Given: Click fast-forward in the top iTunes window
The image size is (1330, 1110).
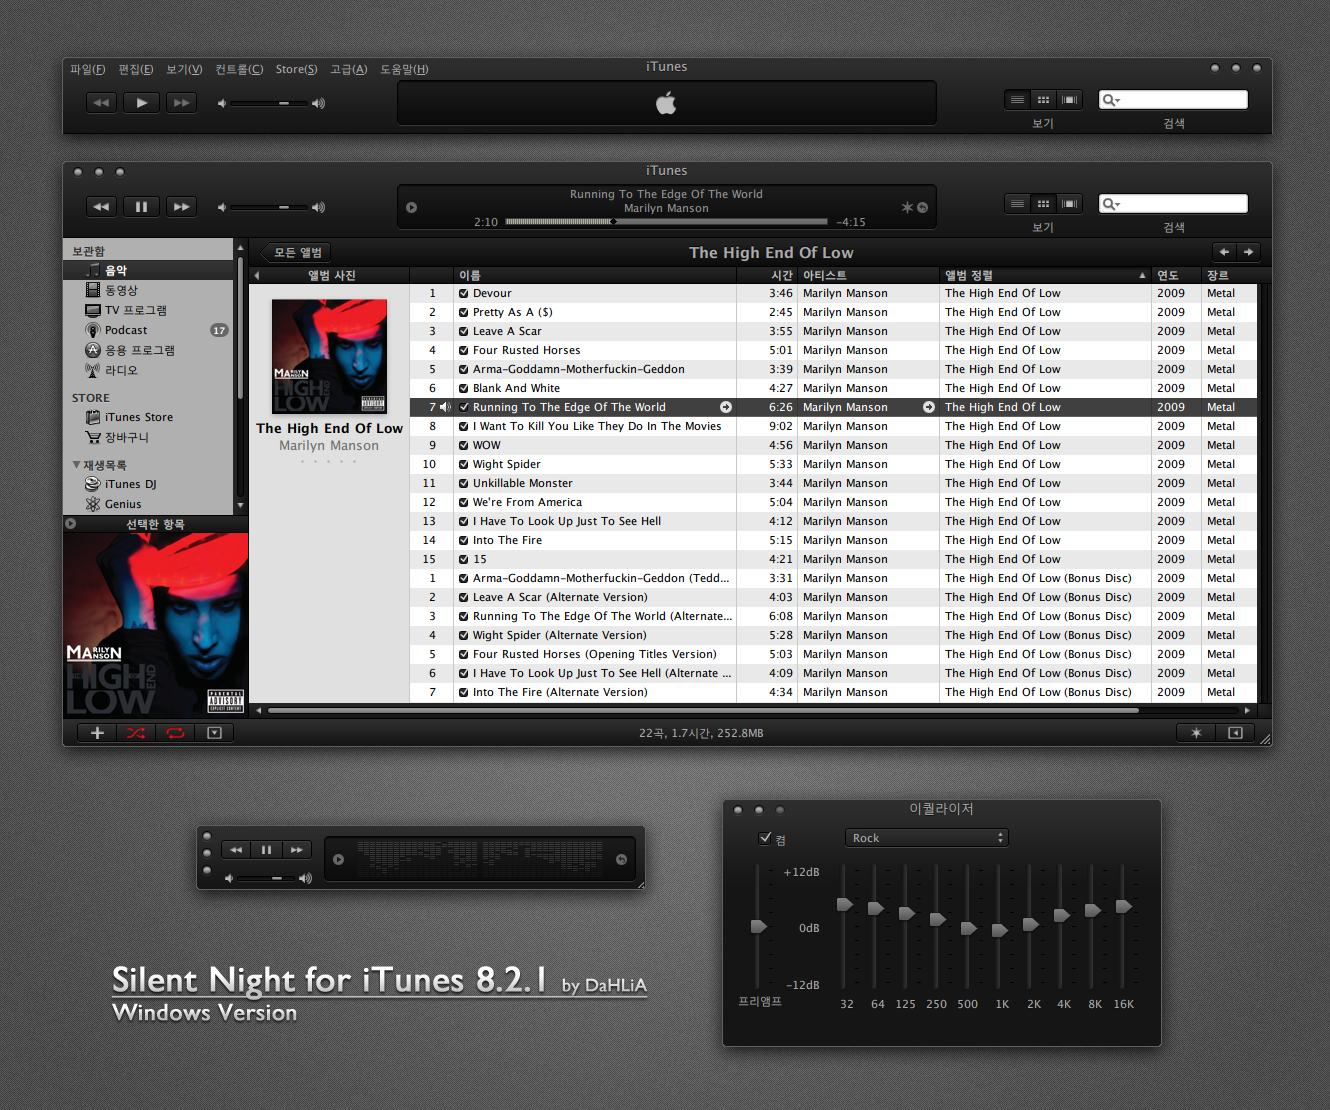Looking at the screenshot, I should point(181,103).
